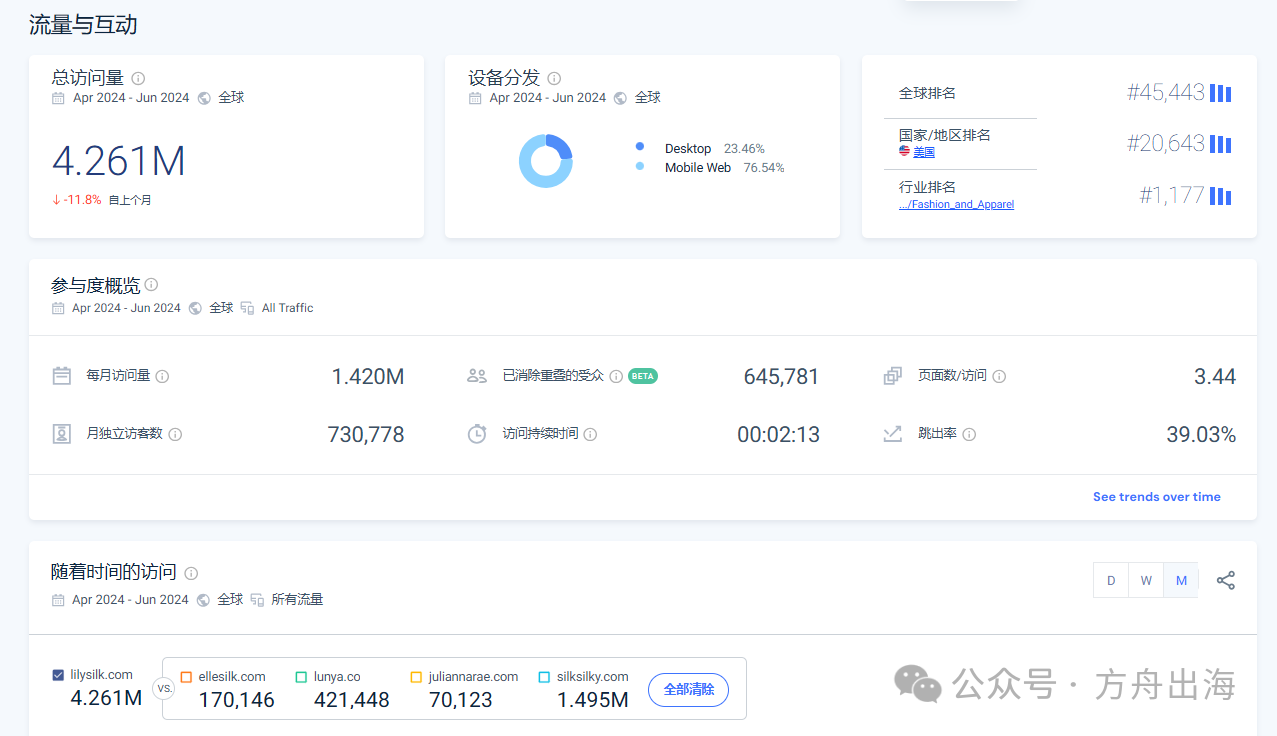
Task: Click info icon beside 页面数/访问
Action: (x=999, y=376)
